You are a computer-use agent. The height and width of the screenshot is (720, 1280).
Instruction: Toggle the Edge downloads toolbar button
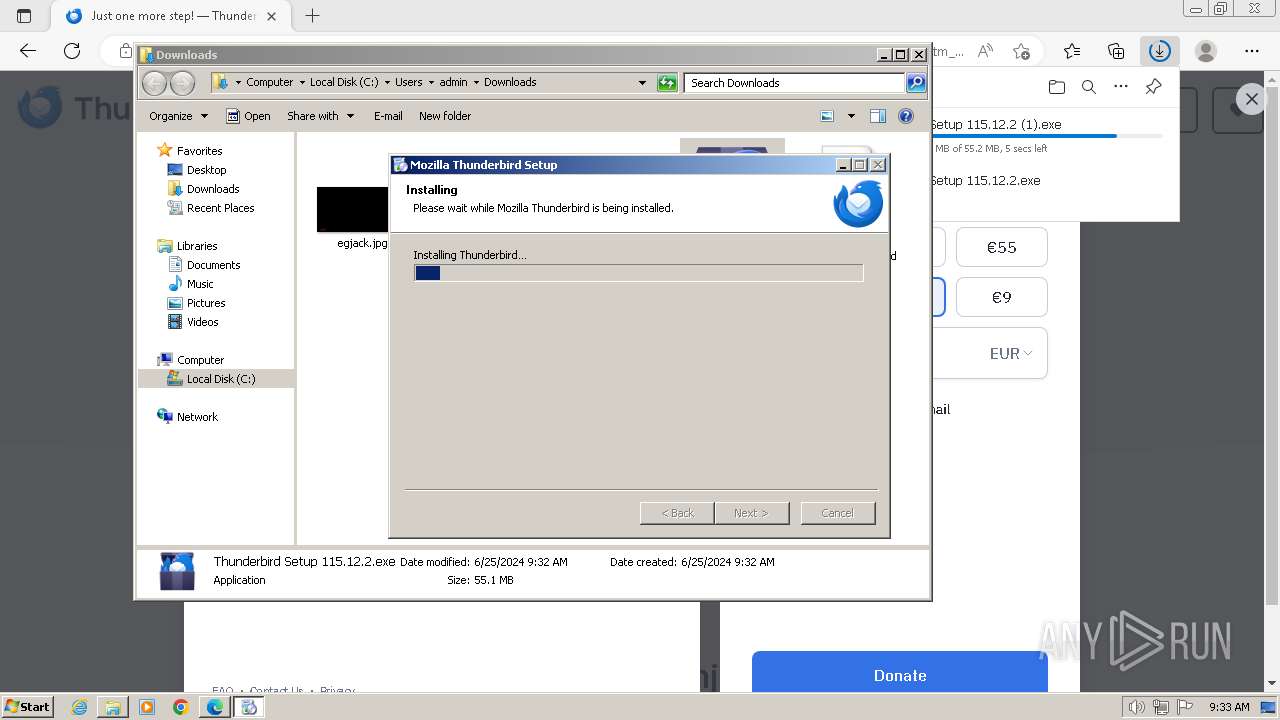point(1159,51)
